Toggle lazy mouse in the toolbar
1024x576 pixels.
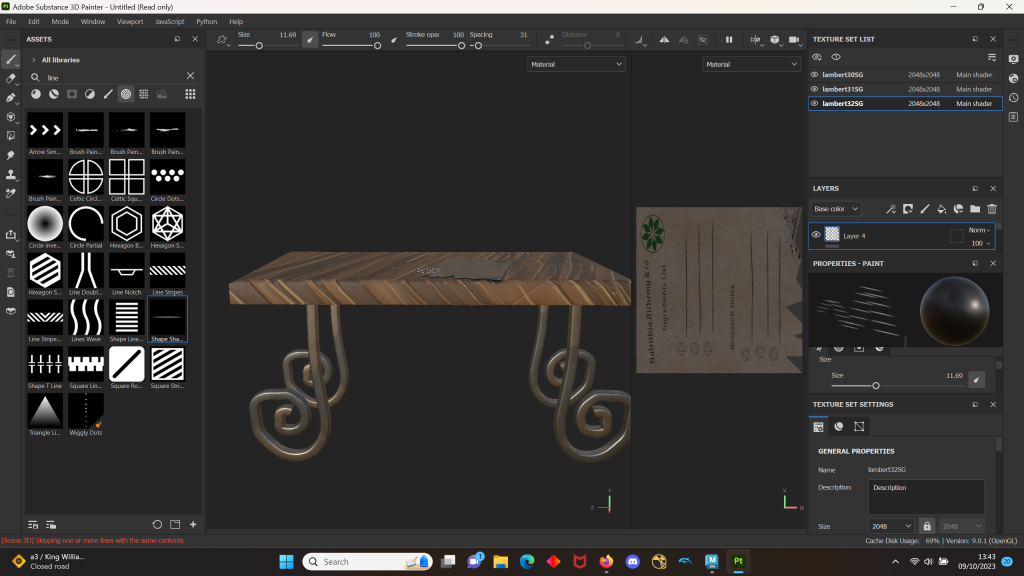coord(549,40)
